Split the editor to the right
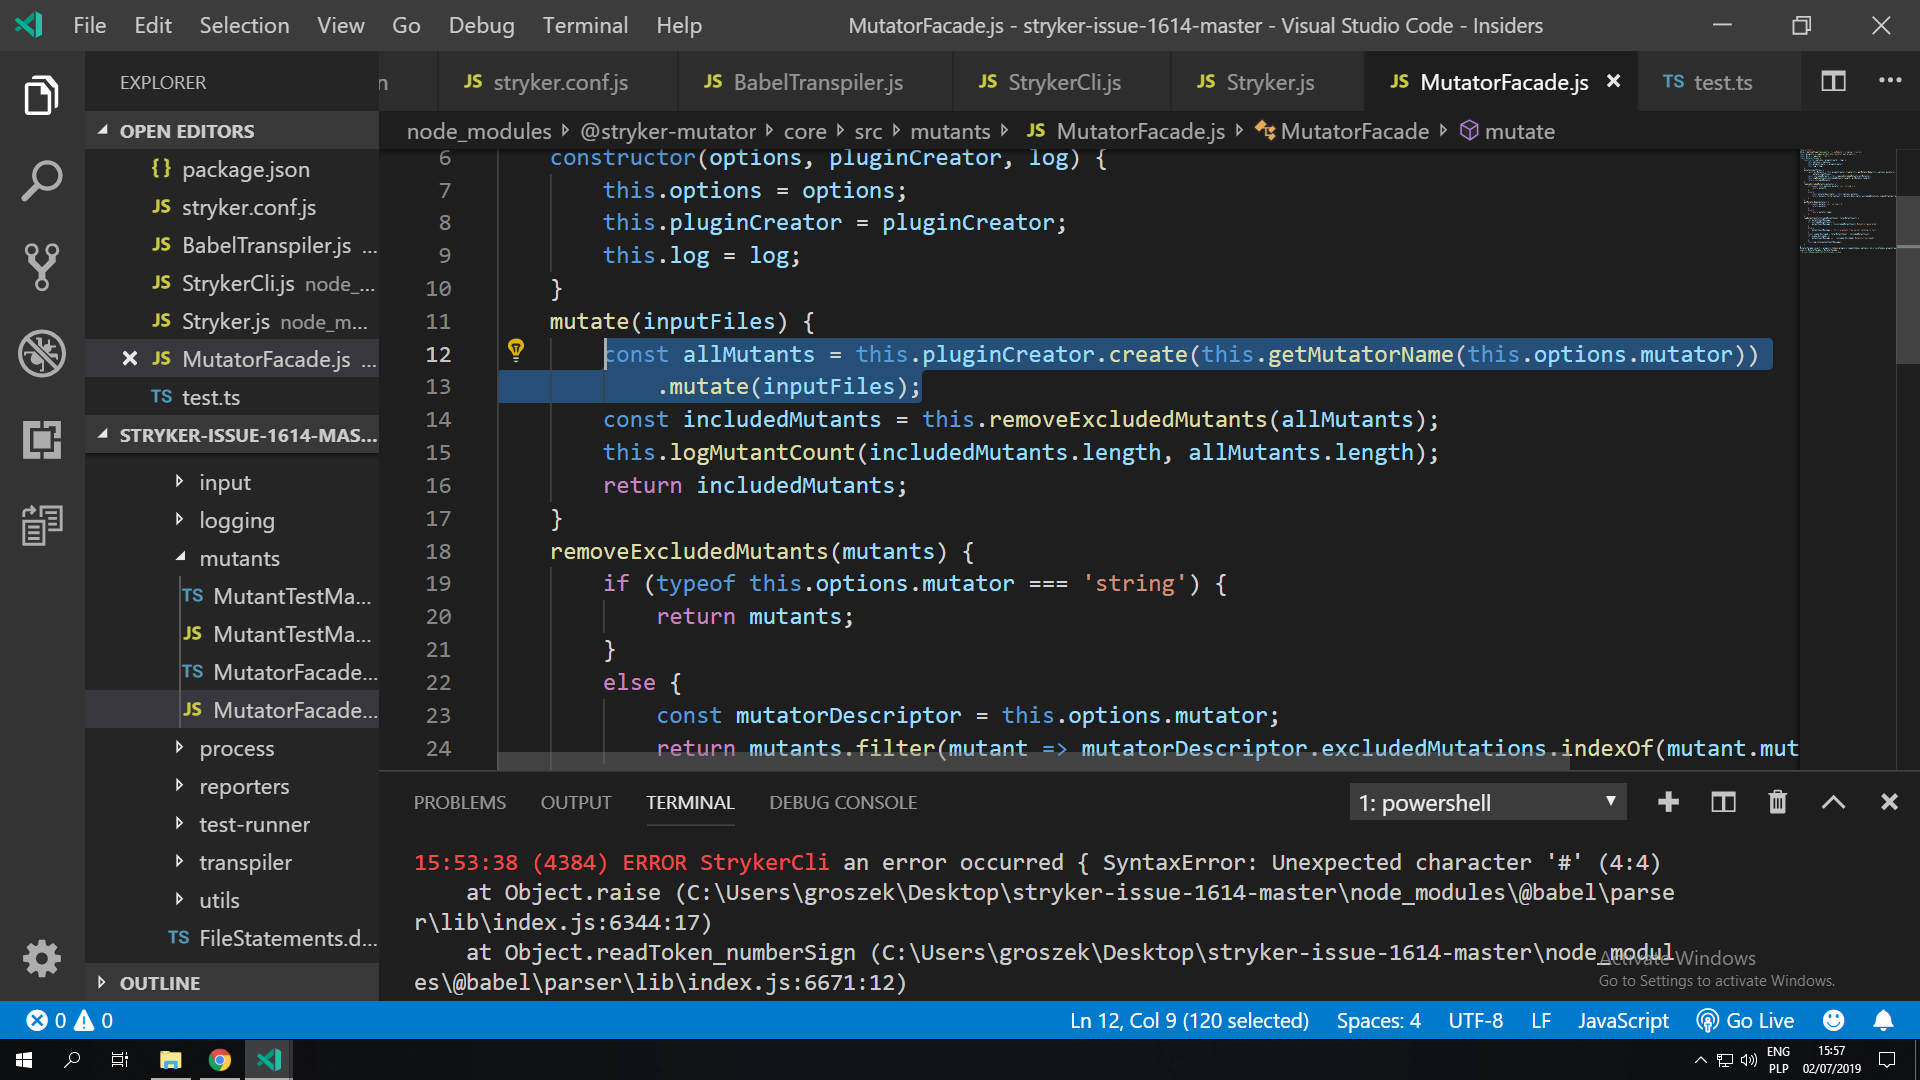 (1833, 81)
